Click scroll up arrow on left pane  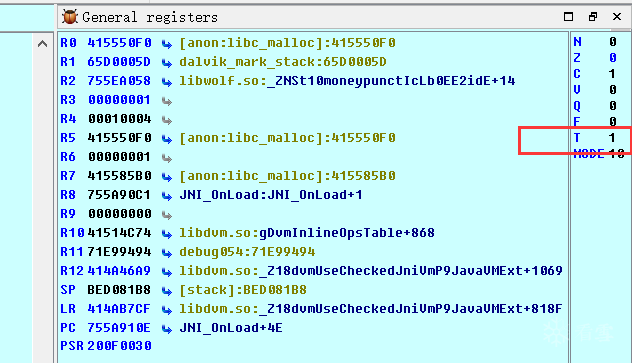(x=42, y=44)
